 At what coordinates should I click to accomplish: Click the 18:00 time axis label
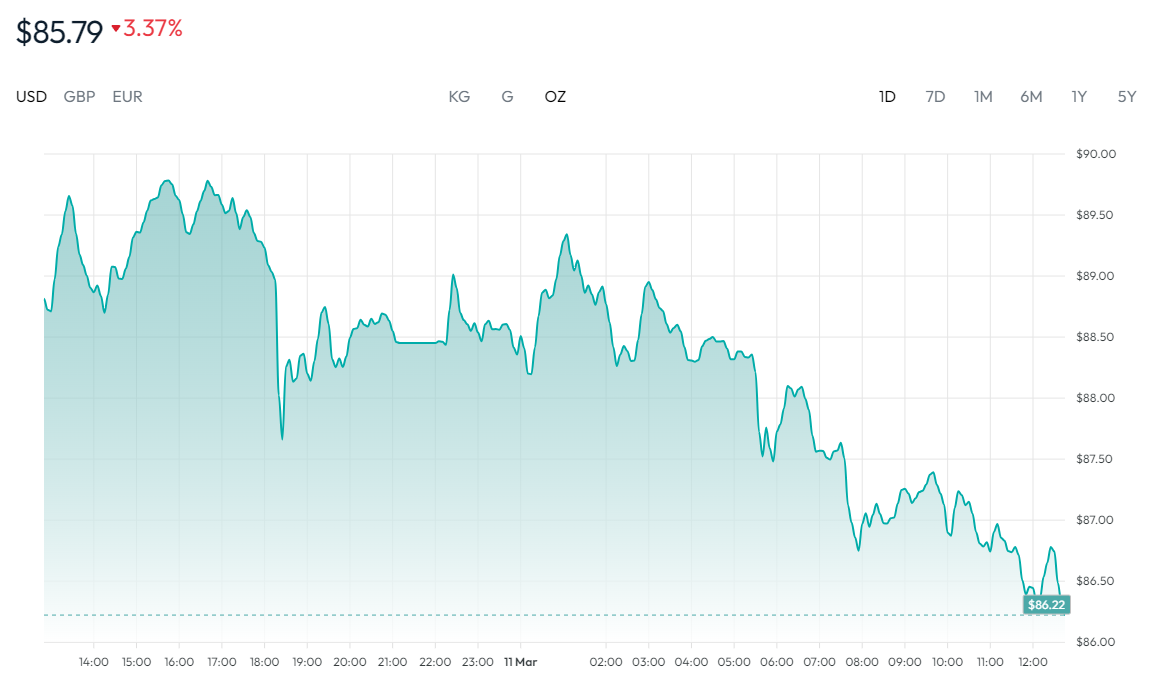pyautogui.click(x=265, y=662)
